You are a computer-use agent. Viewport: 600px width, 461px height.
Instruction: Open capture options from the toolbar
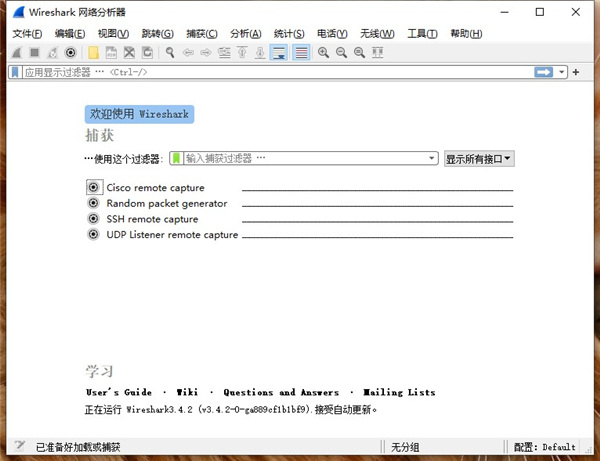pos(71,52)
